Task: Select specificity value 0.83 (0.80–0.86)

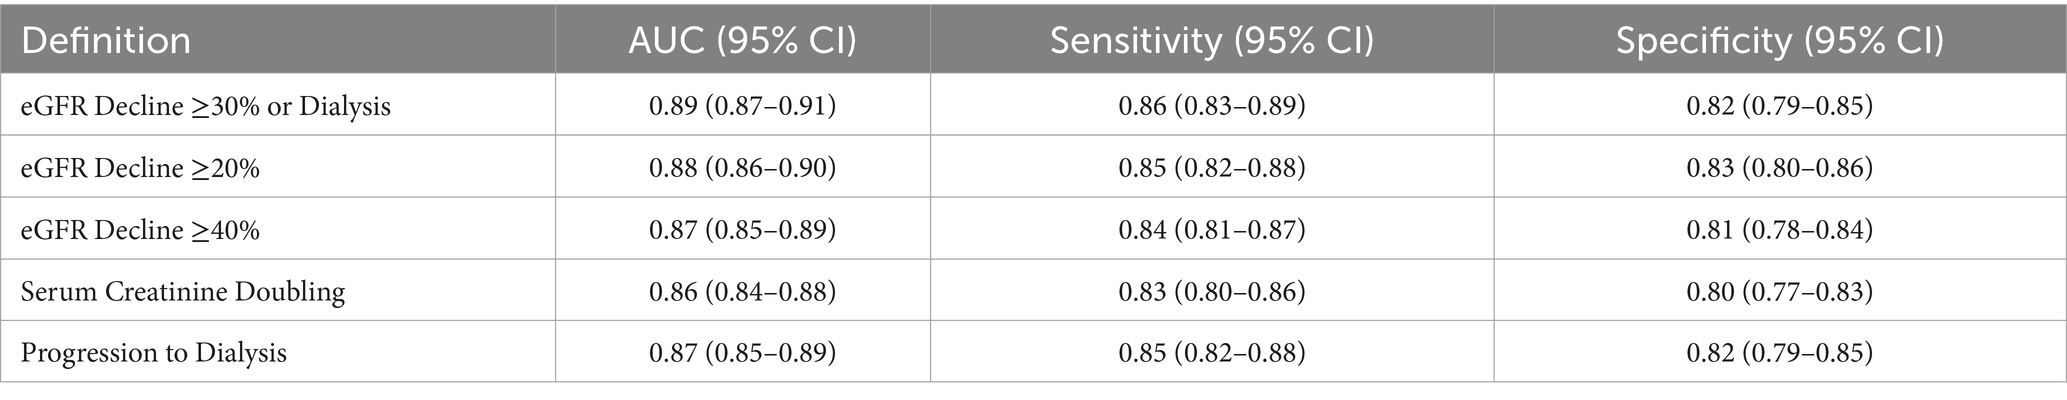Action: click(1779, 168)
